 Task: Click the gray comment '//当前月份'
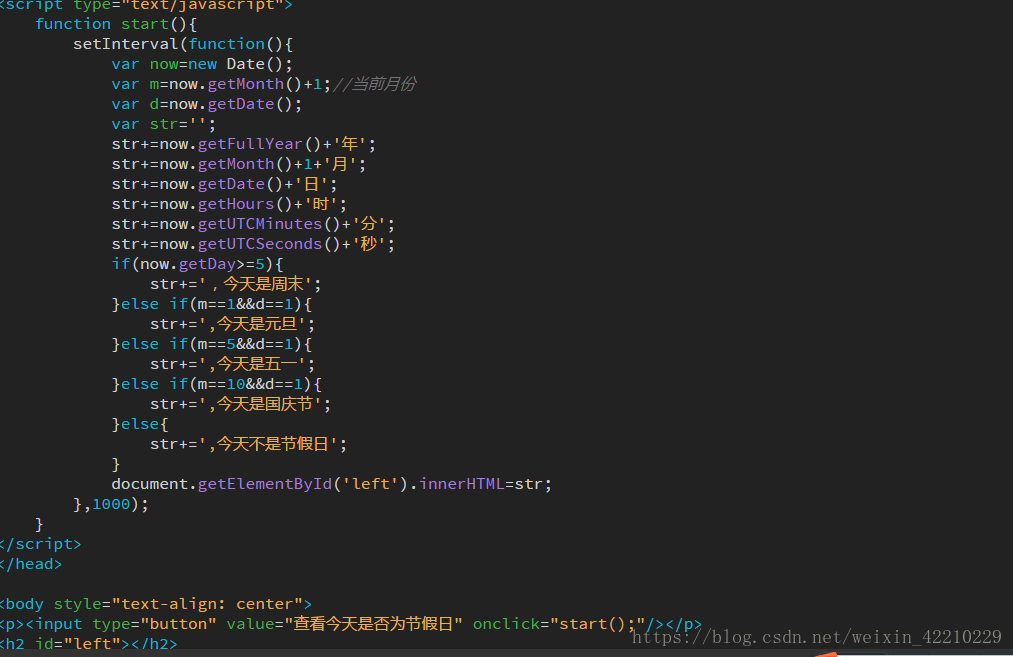coord(374,84)
